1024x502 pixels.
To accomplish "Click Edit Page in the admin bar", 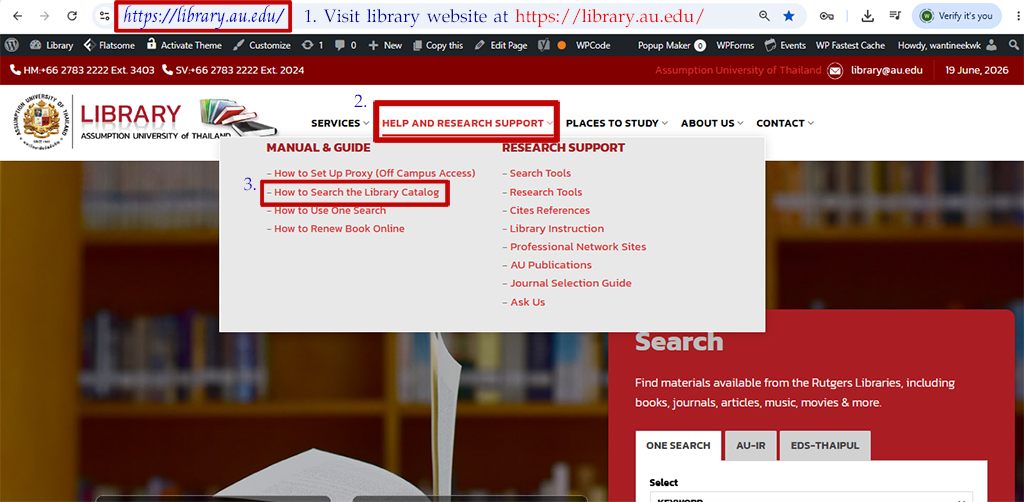I will tap(501, 45).
